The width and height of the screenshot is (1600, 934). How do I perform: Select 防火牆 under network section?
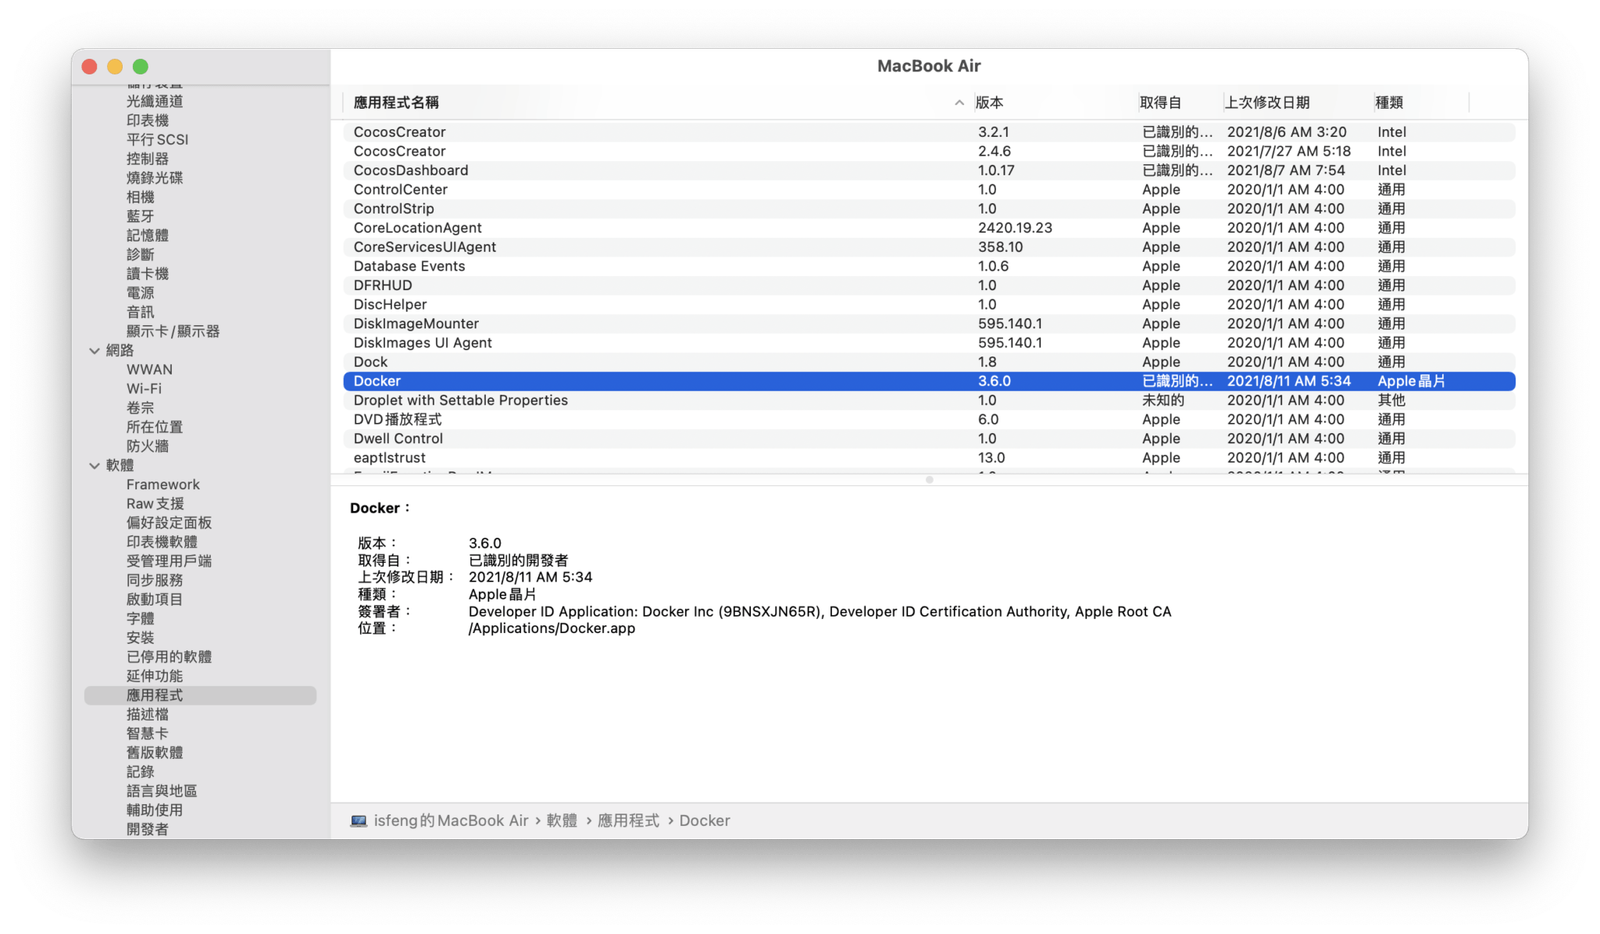147,446
